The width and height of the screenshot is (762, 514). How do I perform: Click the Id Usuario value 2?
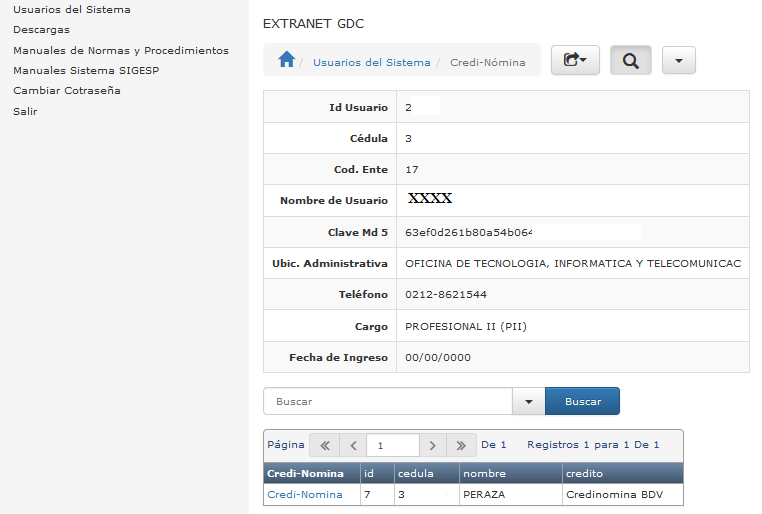(x=408, y=107)
